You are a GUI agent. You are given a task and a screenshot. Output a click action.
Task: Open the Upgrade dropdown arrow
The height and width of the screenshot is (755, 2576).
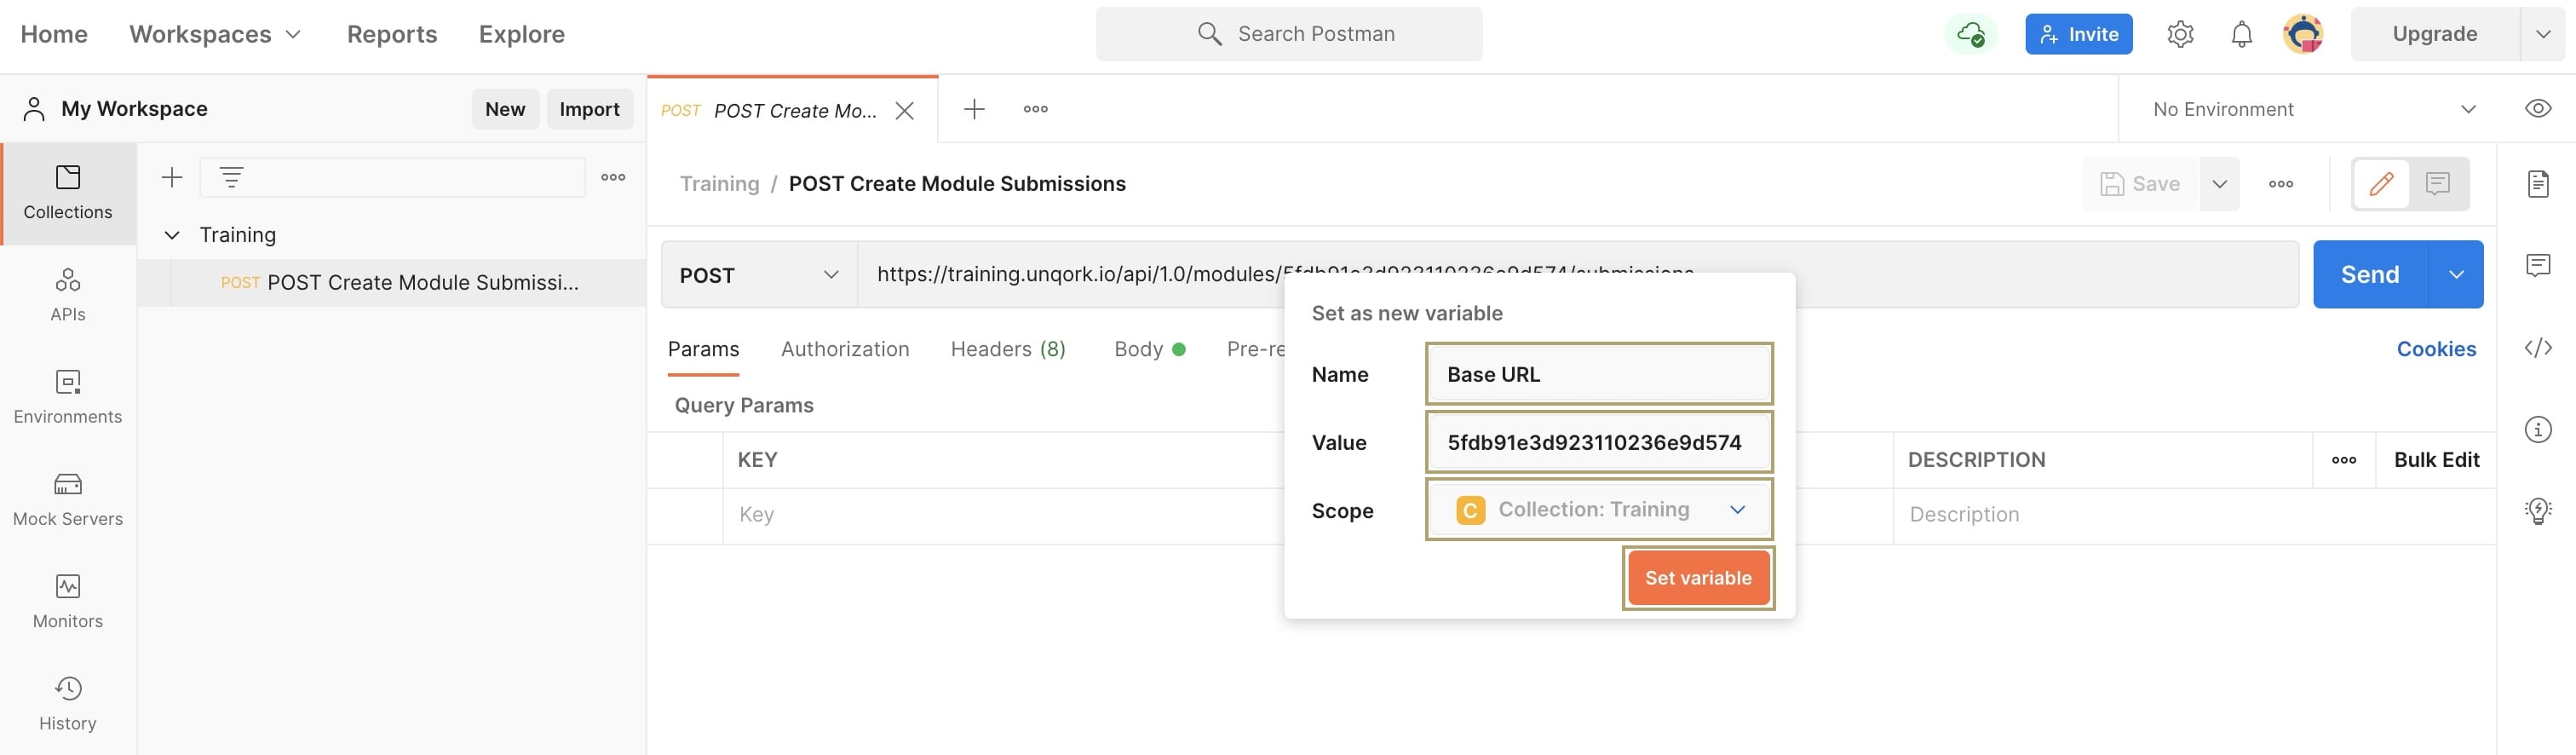2543,34
